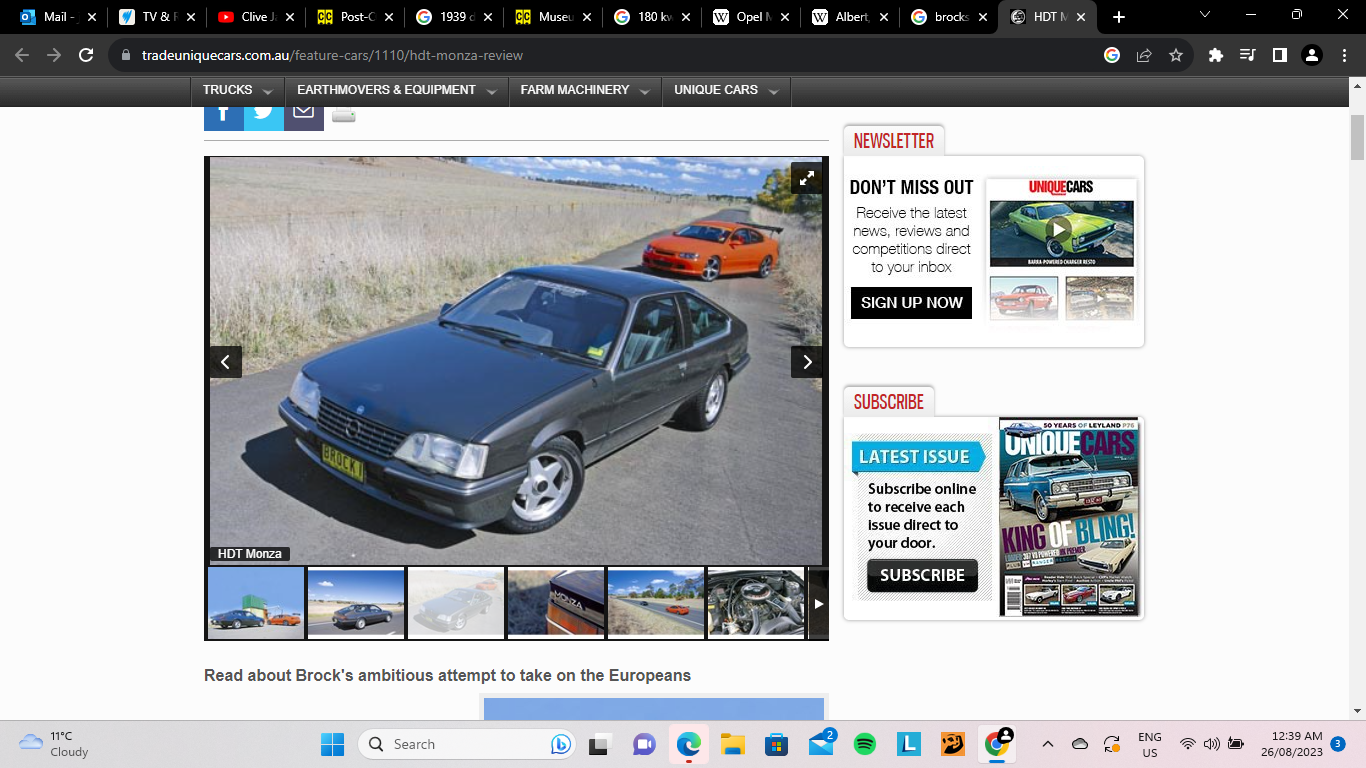This screenshot has height=768, width=1366.
Task: Select first gallery thumbnail
Action: pyautogui.click(x=256, y=602)
